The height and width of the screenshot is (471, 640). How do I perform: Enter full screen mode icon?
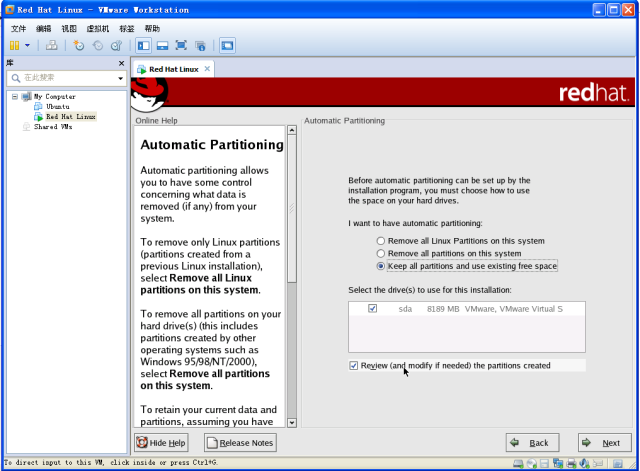click(x=181, y=45)
